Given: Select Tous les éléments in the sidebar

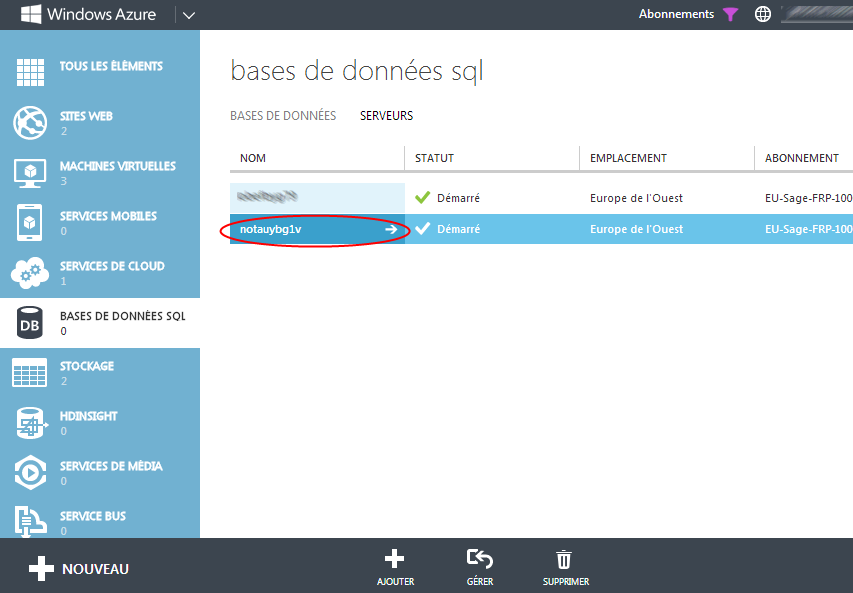Looking at the screenshot, I should [100, 72].
